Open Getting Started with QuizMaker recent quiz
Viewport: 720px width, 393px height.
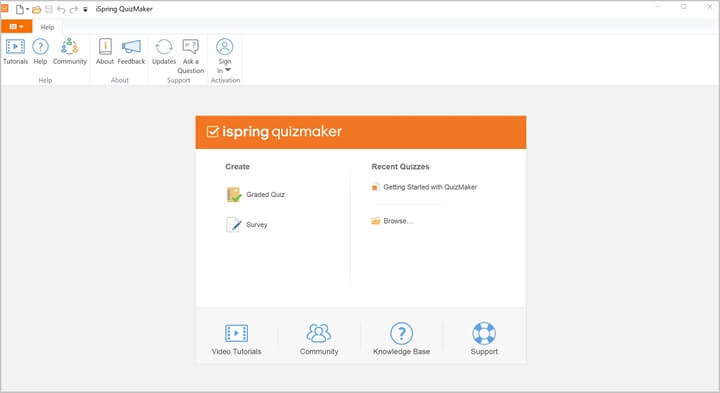point(424,187)
